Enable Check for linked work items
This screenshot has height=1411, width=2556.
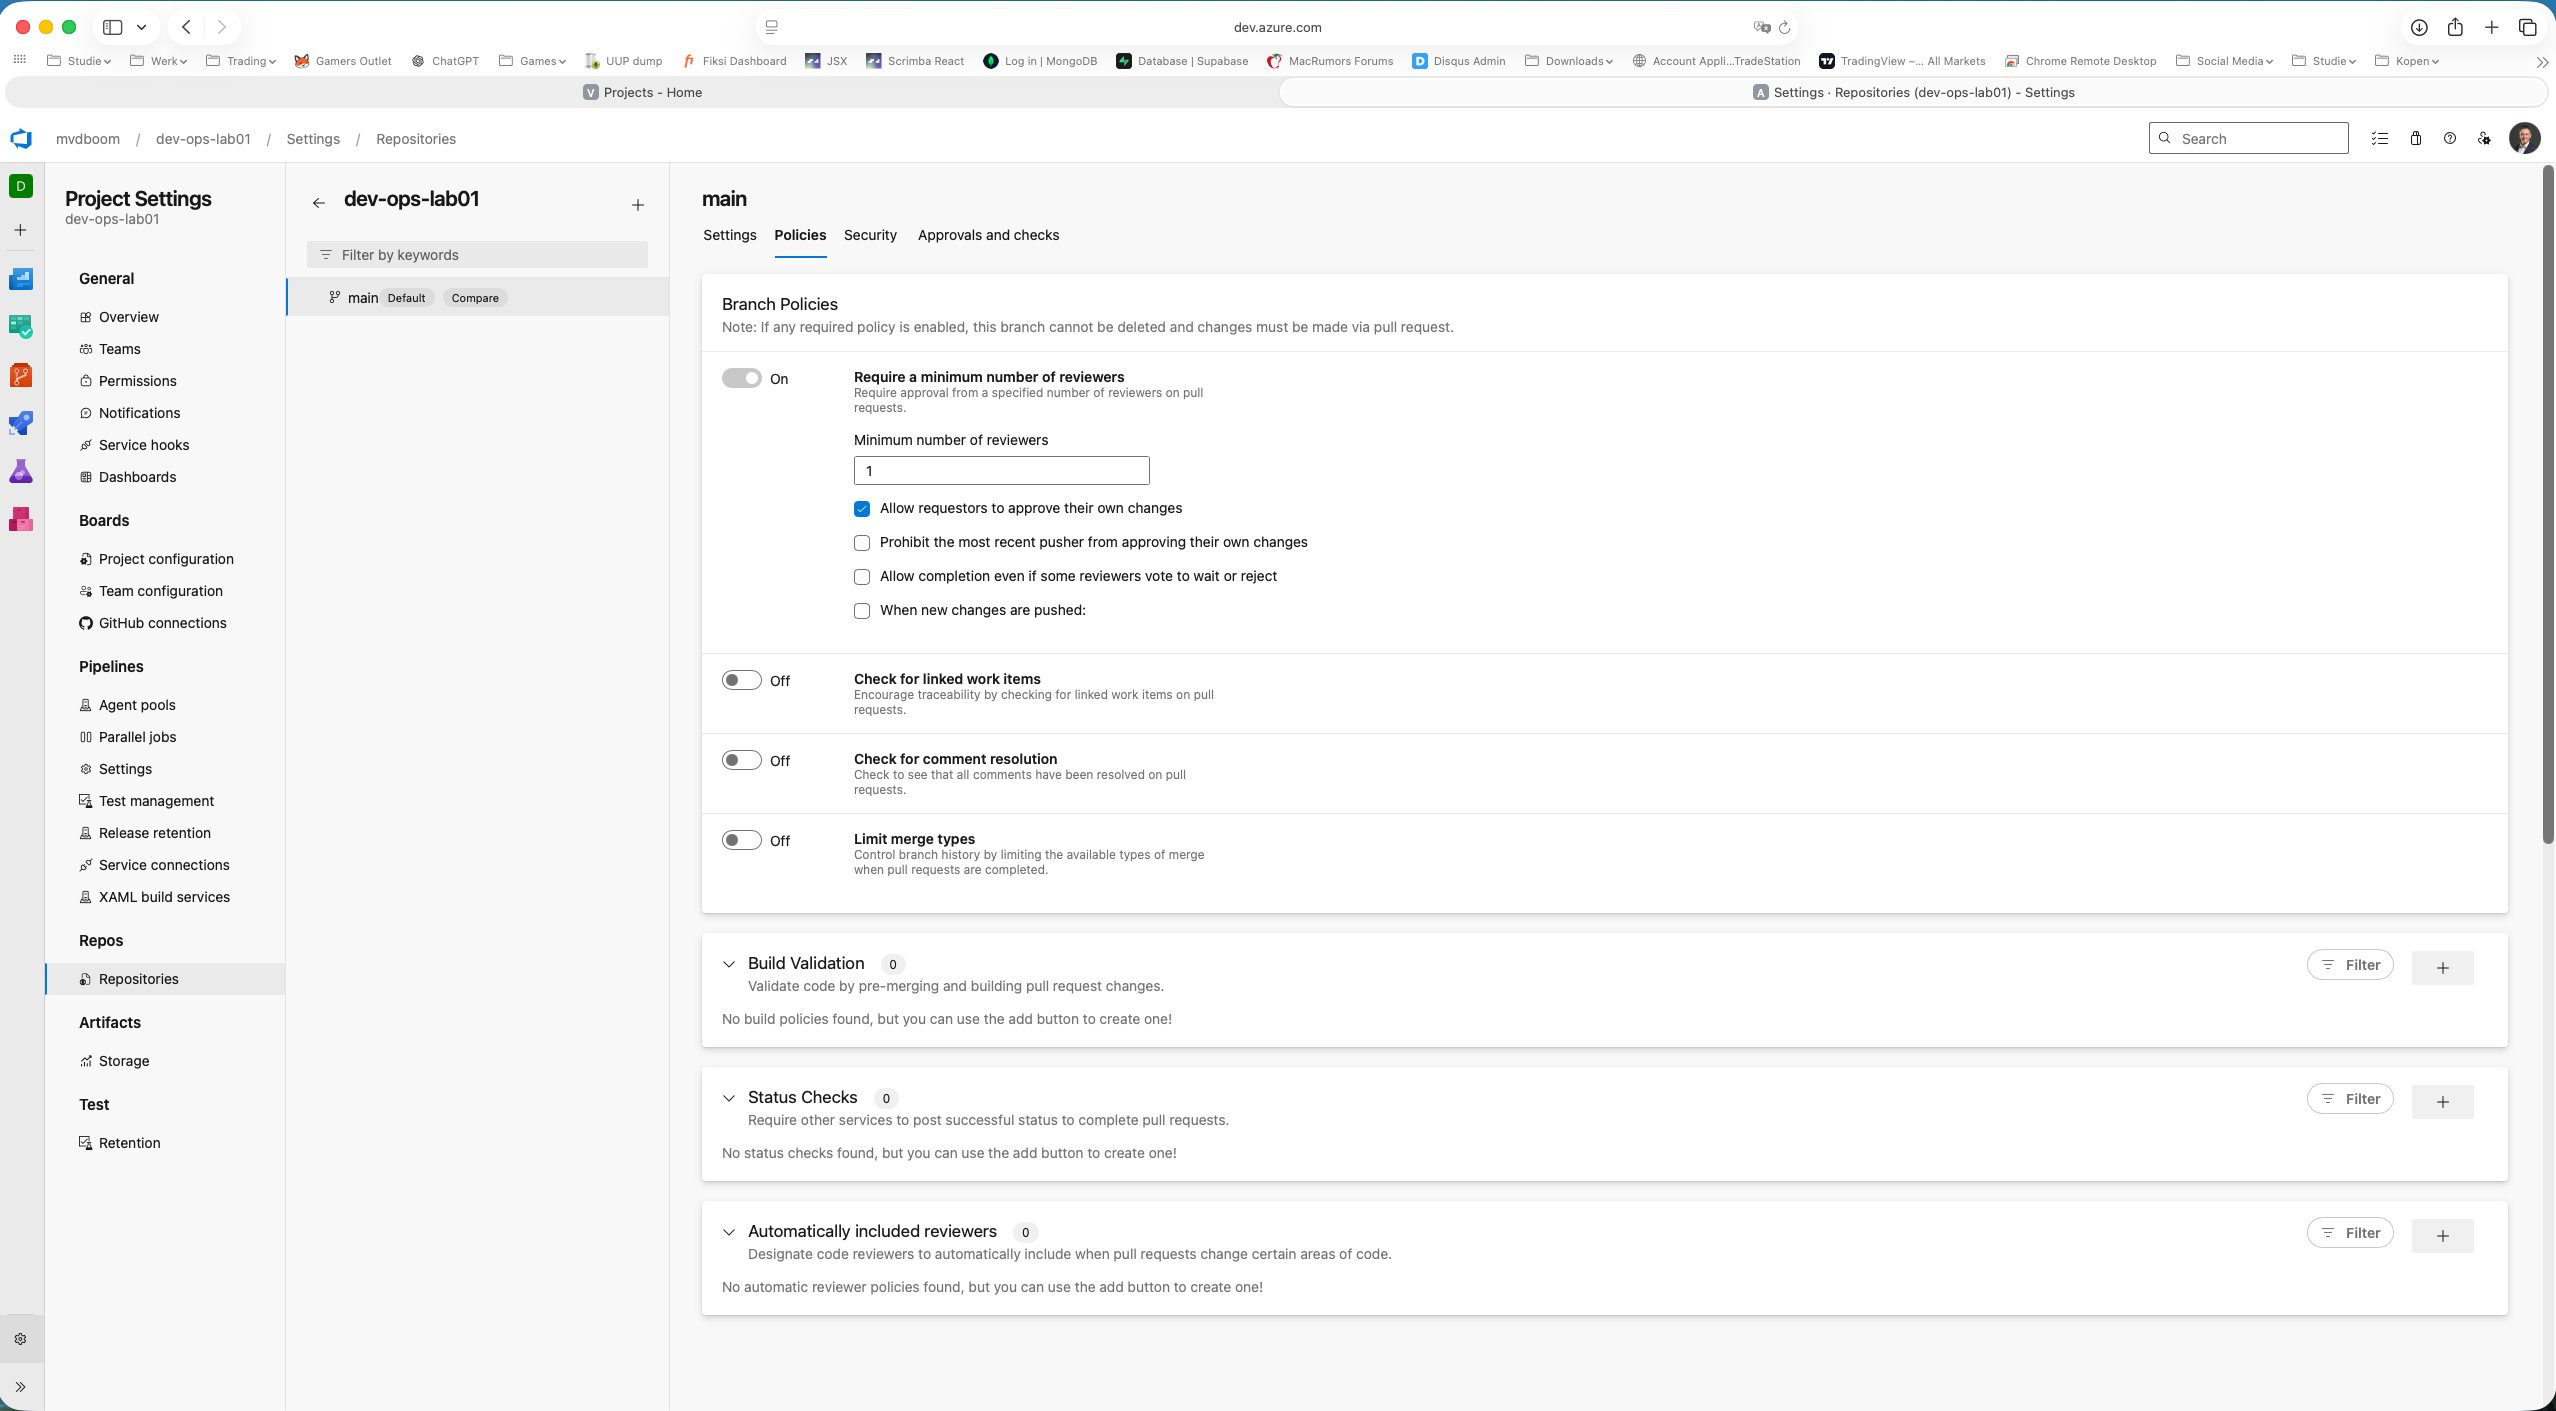[x=741, y=680]
